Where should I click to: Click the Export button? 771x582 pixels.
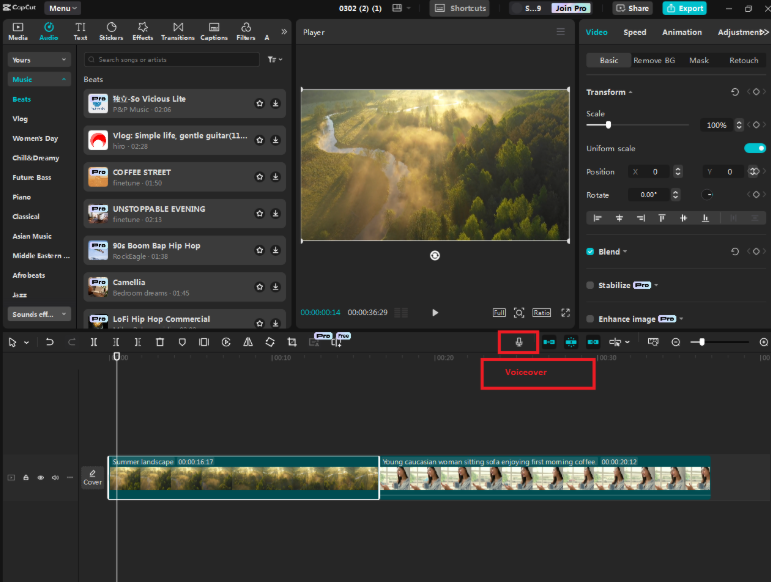[684, 8]
